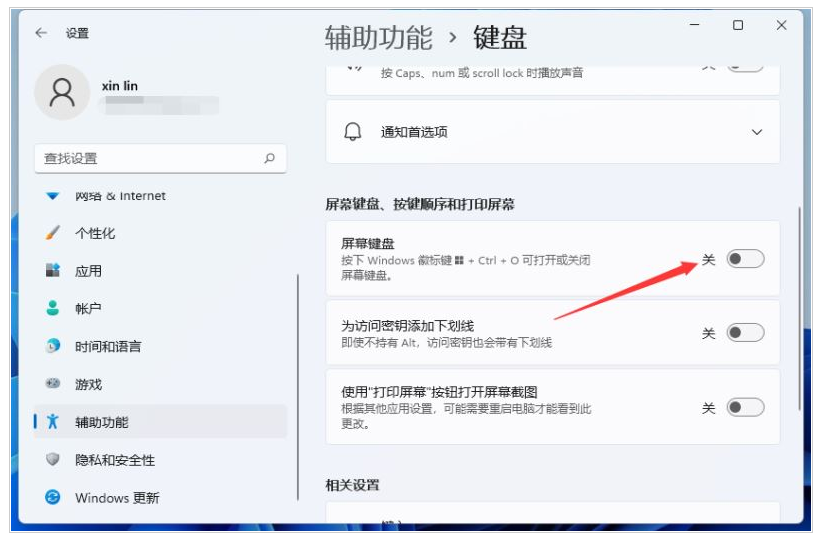829x537 pixels.
Task: Click the 个性化 paintbrush icon
Action: tap(53, 233)
